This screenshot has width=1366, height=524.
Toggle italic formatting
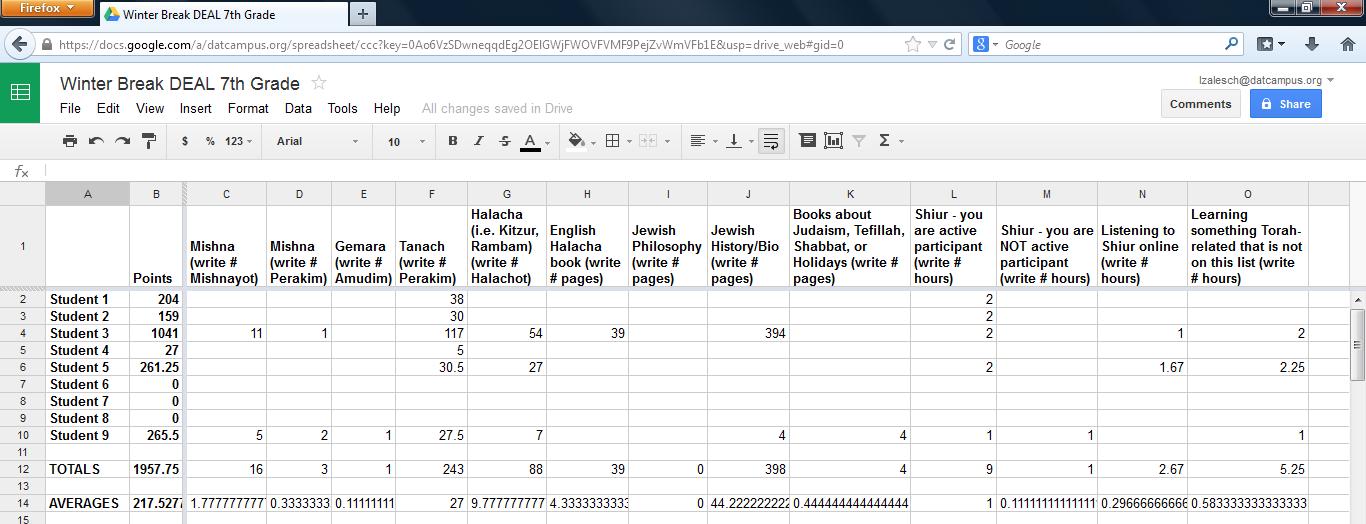pyautogui.click(x=479, y=141)
